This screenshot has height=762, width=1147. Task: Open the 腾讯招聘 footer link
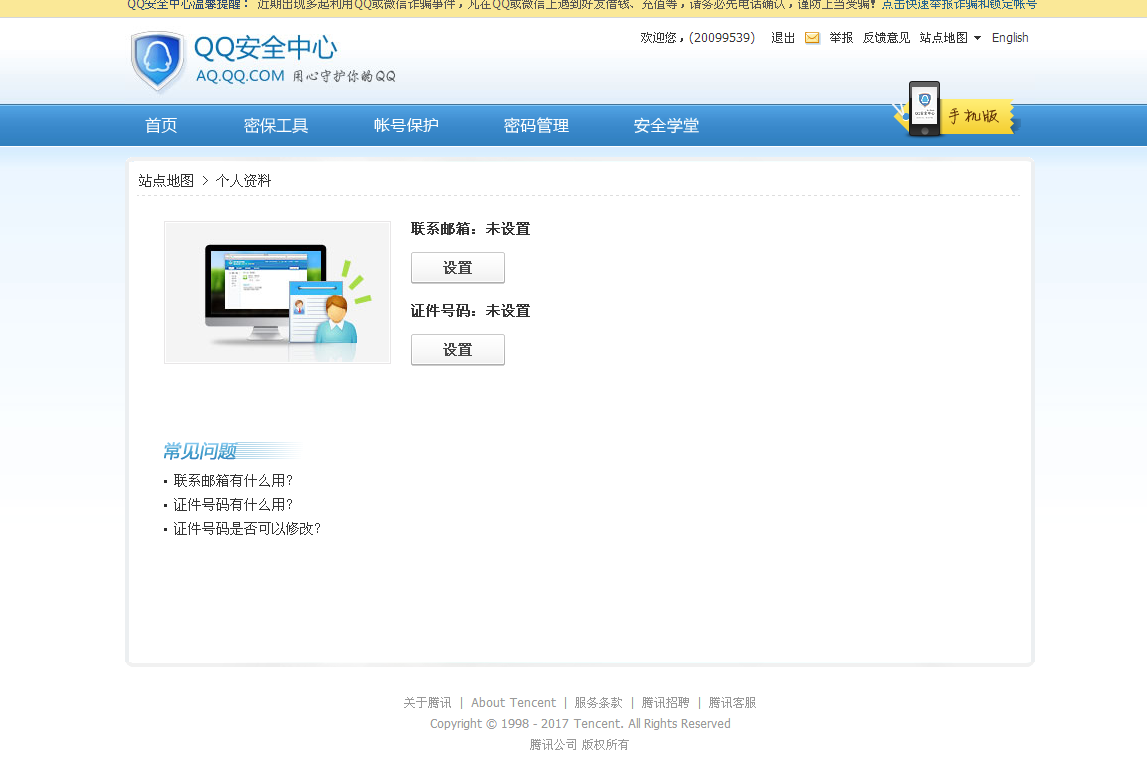[666, 703]
